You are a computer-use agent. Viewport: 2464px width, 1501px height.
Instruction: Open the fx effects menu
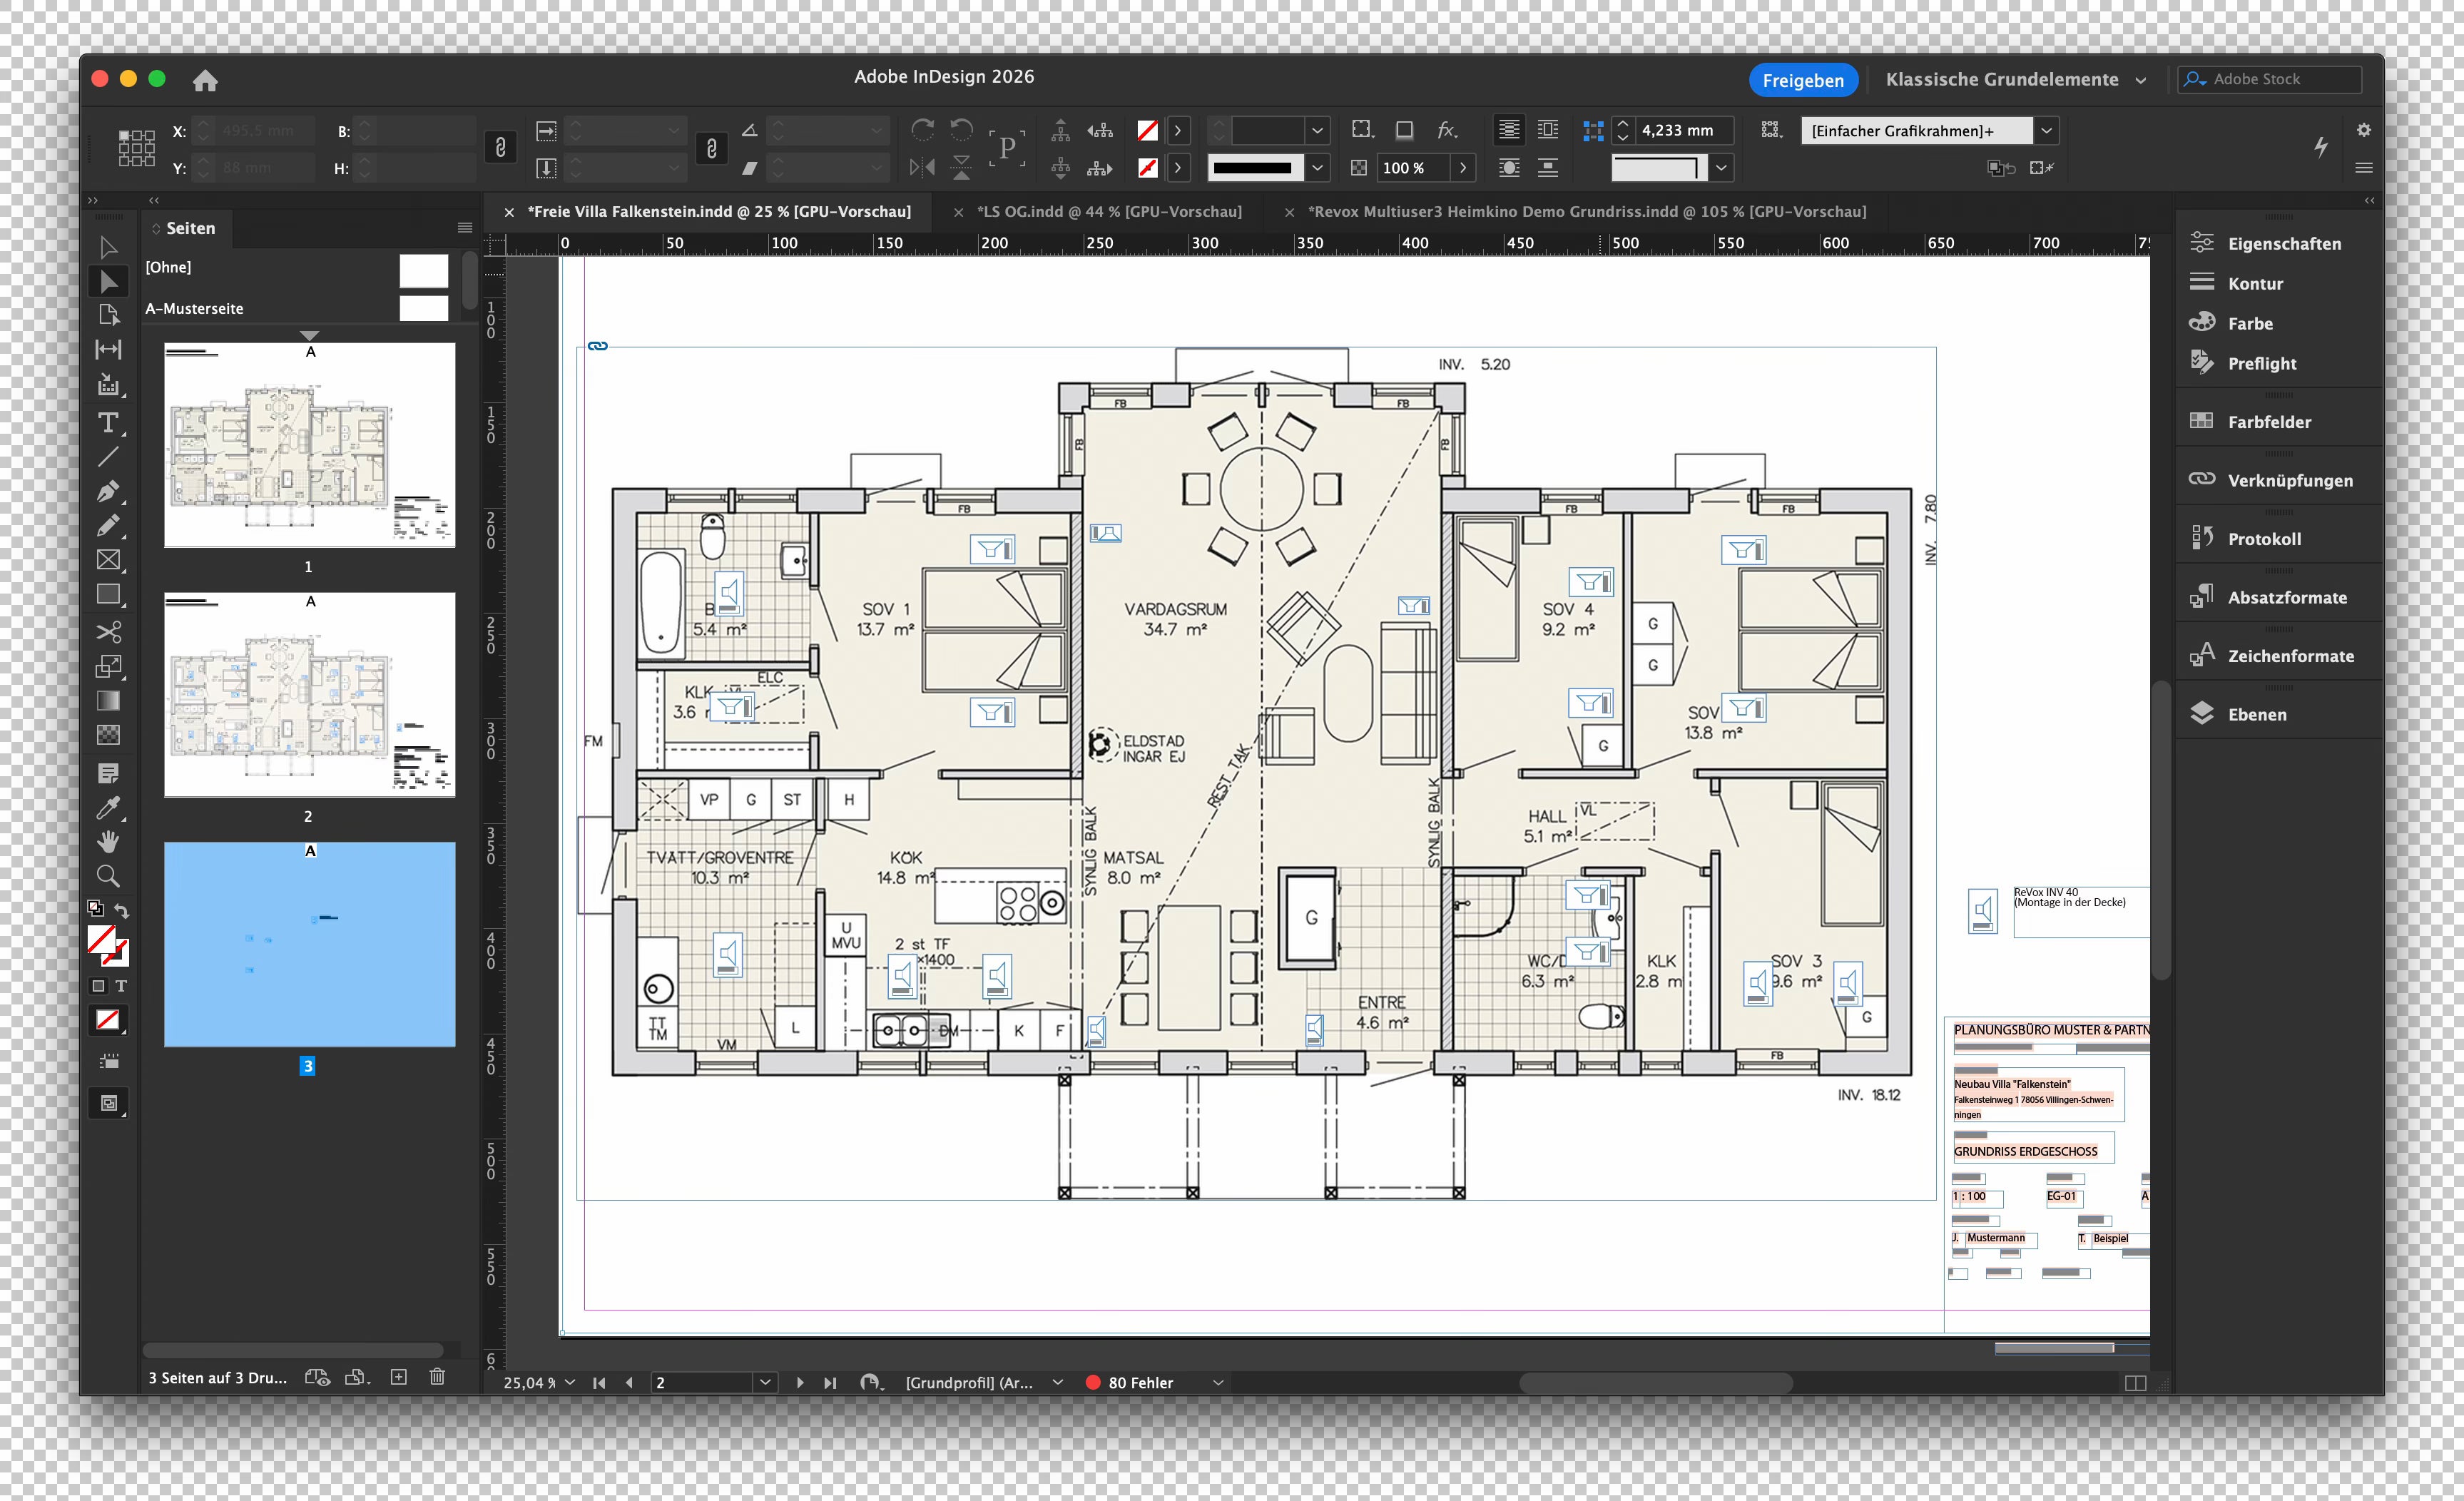coord(1447,130)
